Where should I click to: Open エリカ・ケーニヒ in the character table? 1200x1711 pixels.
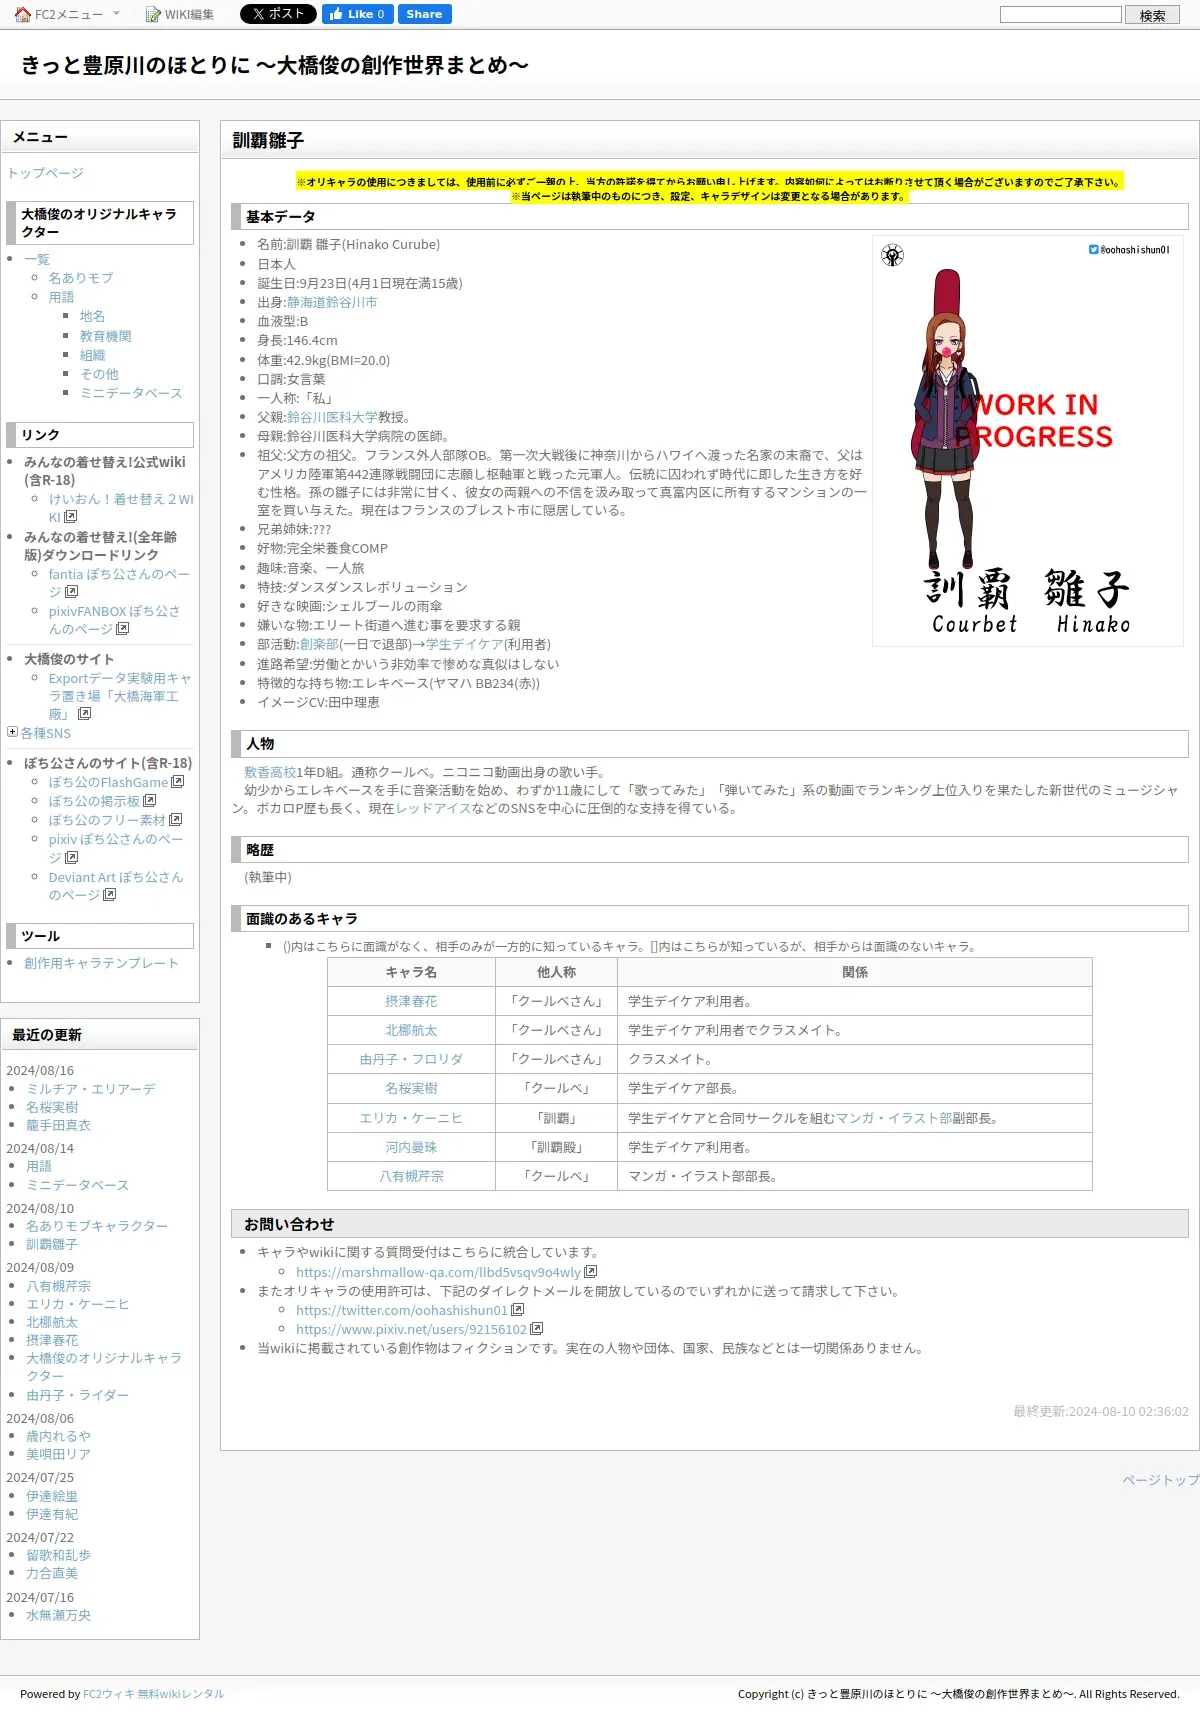click(x=411, y=1118)
